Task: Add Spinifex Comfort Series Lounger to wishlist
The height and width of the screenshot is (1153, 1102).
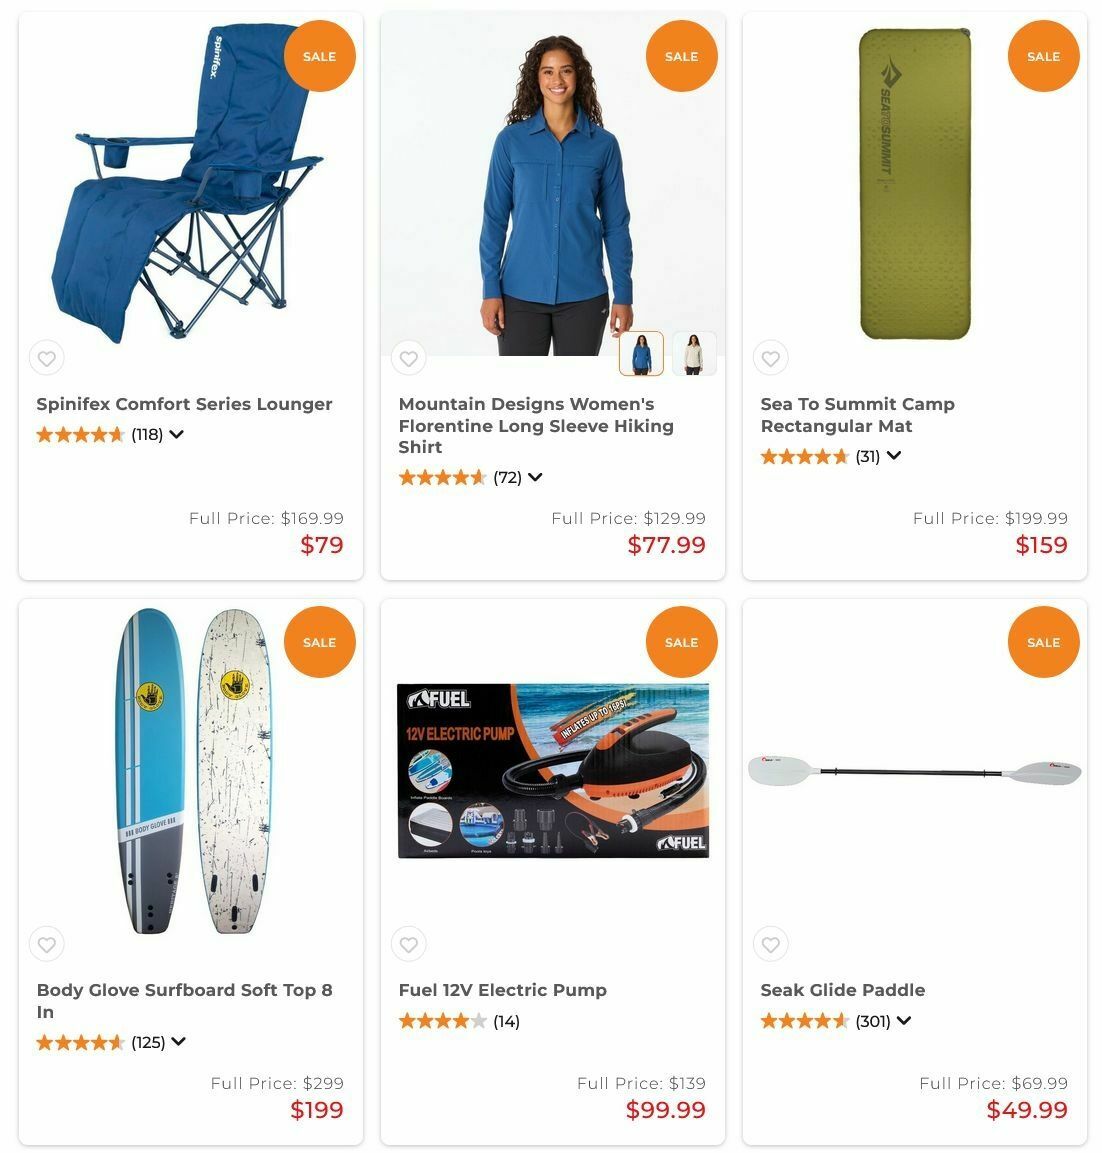Action: [x=46, y=358]
